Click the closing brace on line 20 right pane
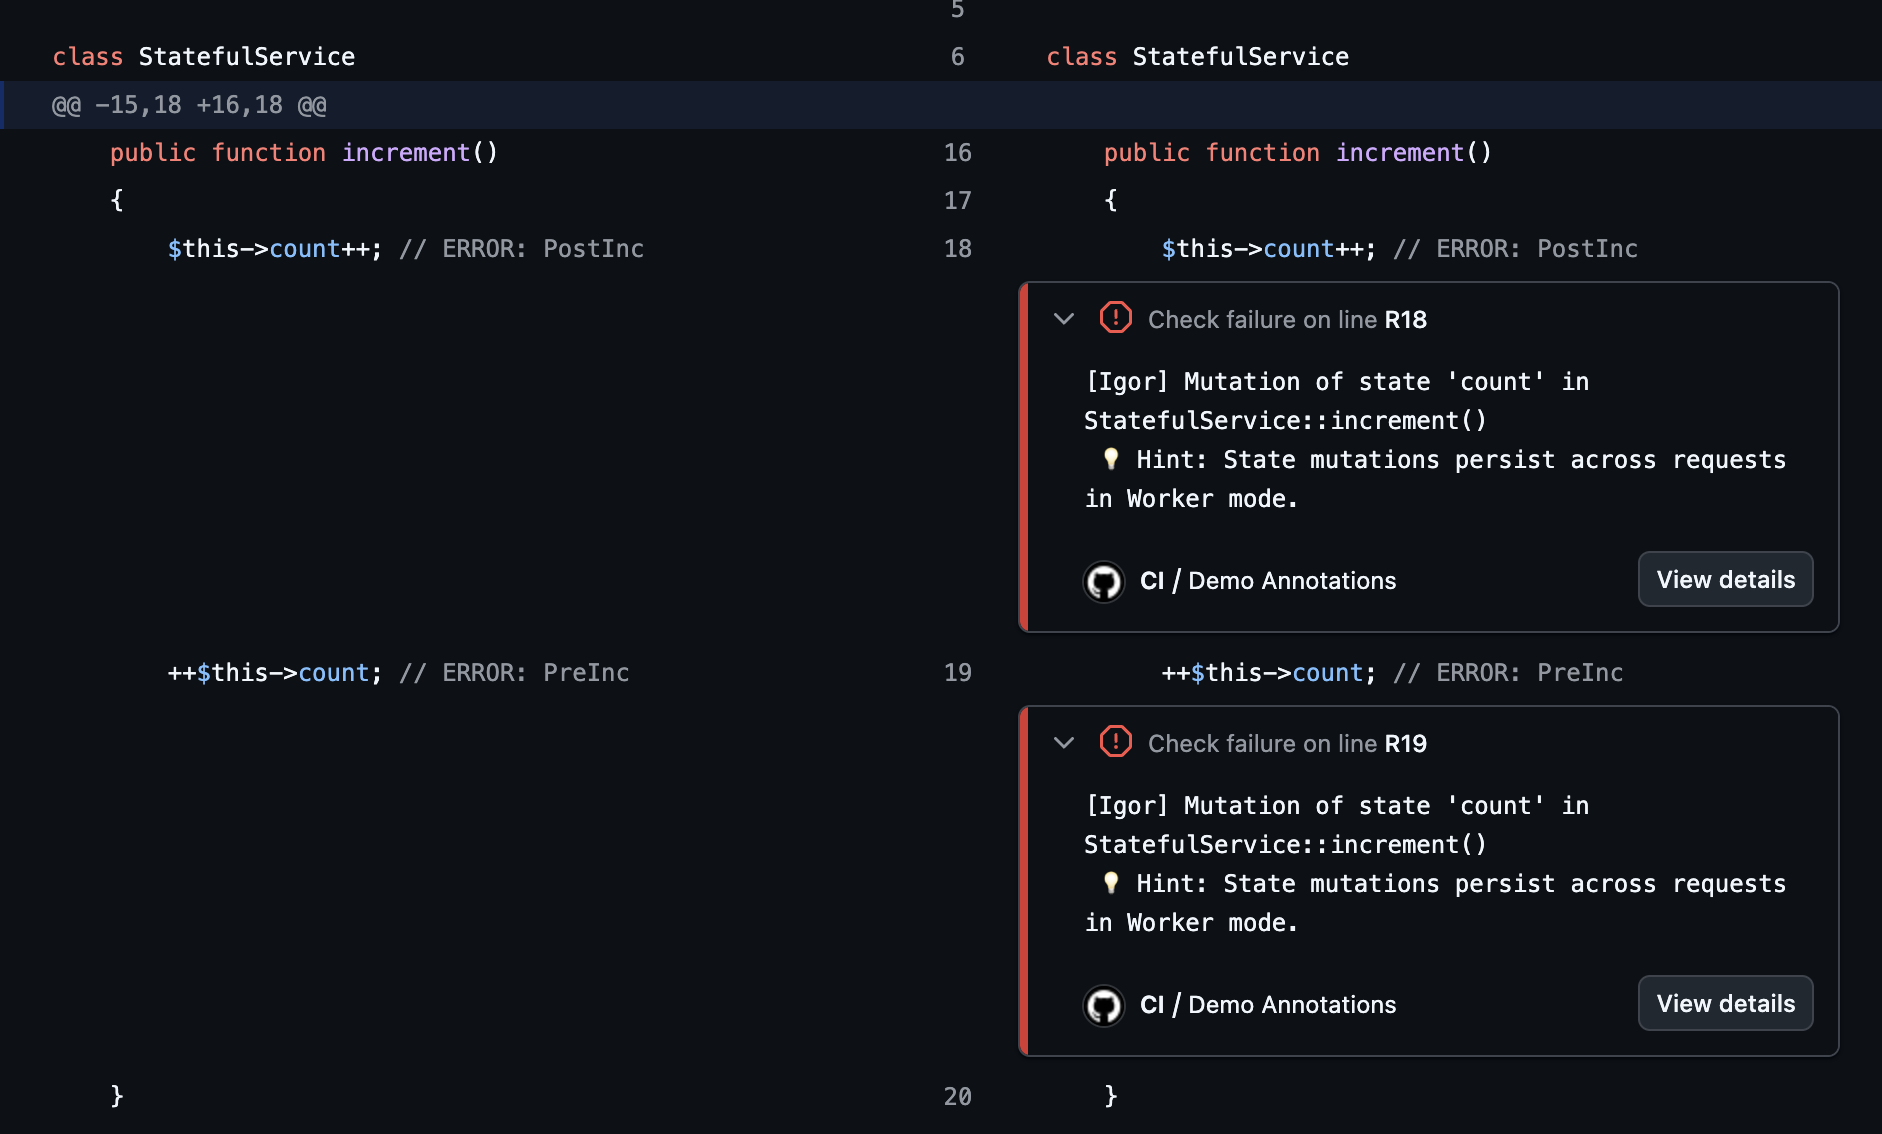Image resolution: width=1882 pixels, height=1134 pixels. click(1111, 1096)
